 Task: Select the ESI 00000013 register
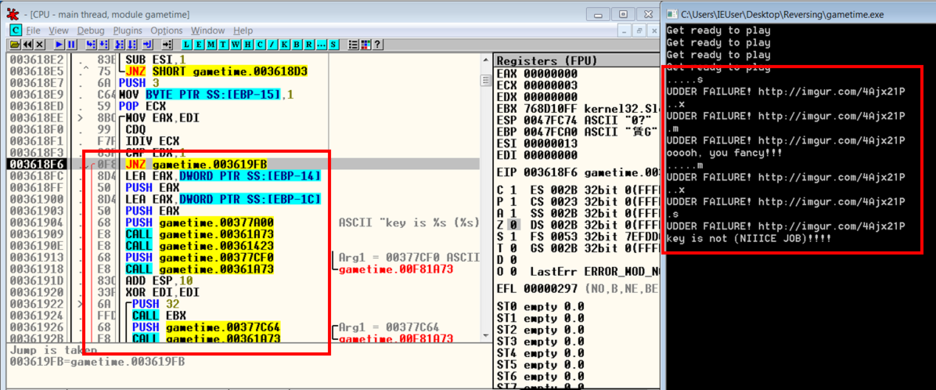(537, 143)
